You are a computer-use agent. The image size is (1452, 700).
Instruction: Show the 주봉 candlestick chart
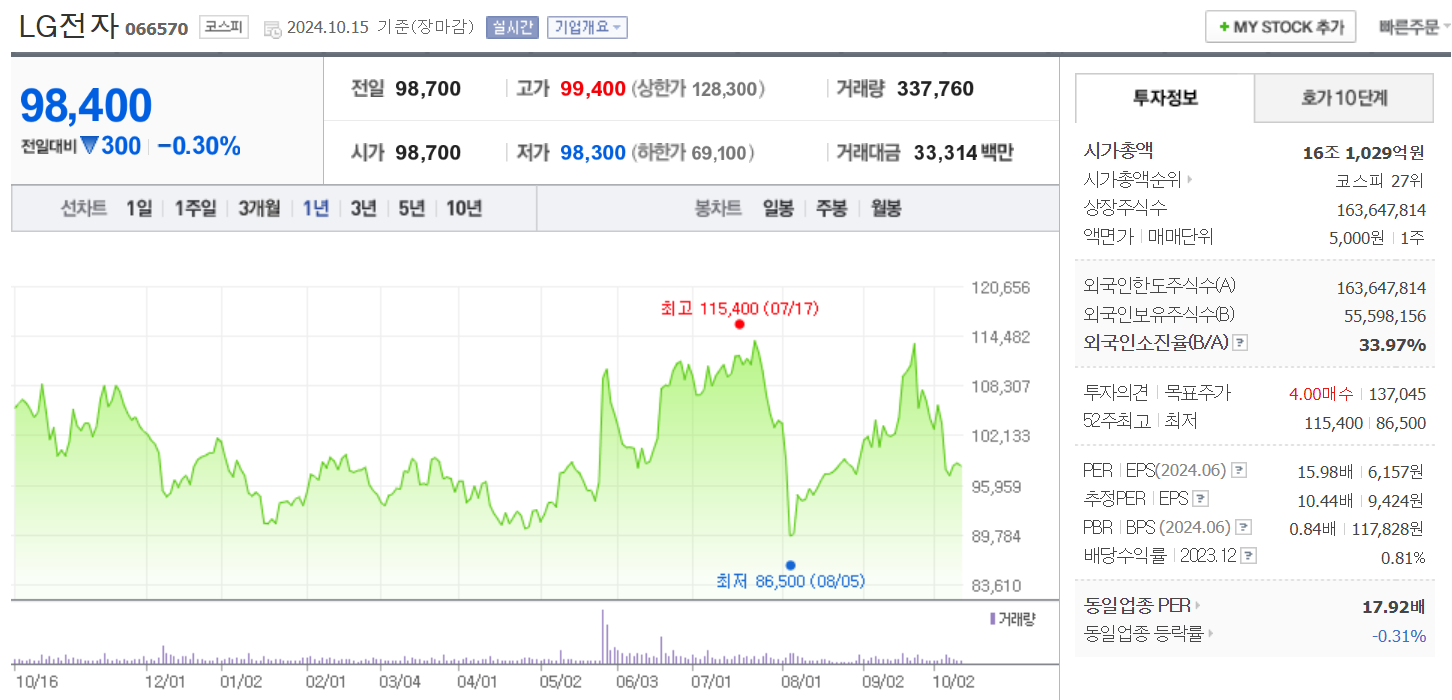(832, 209)
